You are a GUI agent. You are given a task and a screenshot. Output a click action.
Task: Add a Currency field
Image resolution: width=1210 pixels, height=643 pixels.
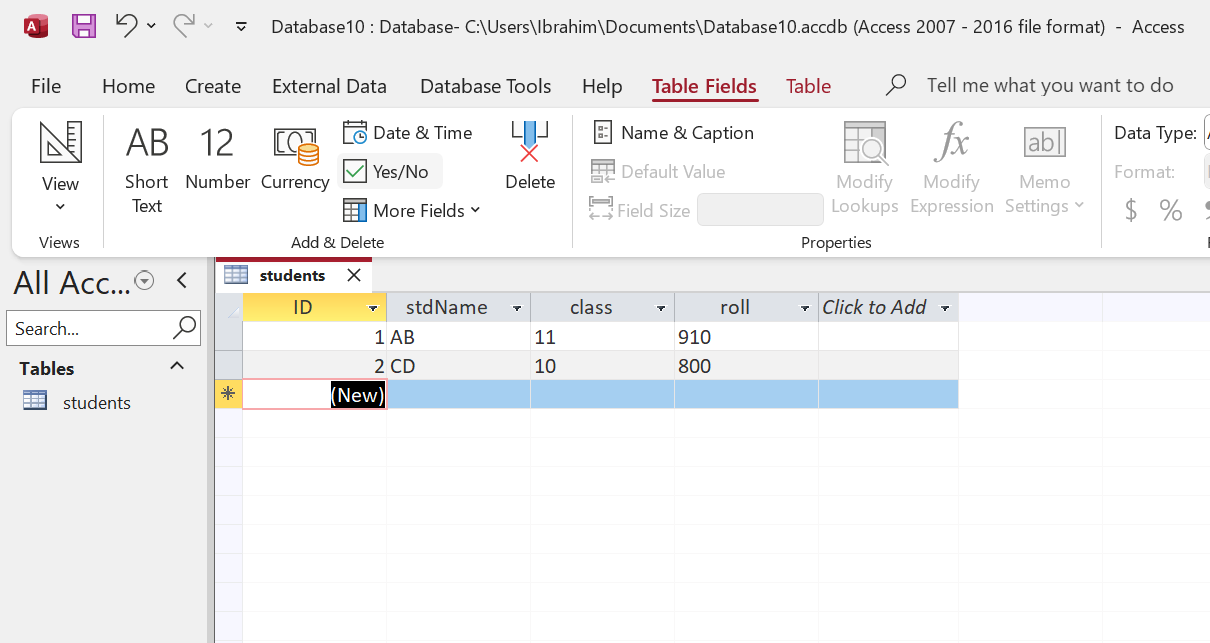click(x=295, y=158)
